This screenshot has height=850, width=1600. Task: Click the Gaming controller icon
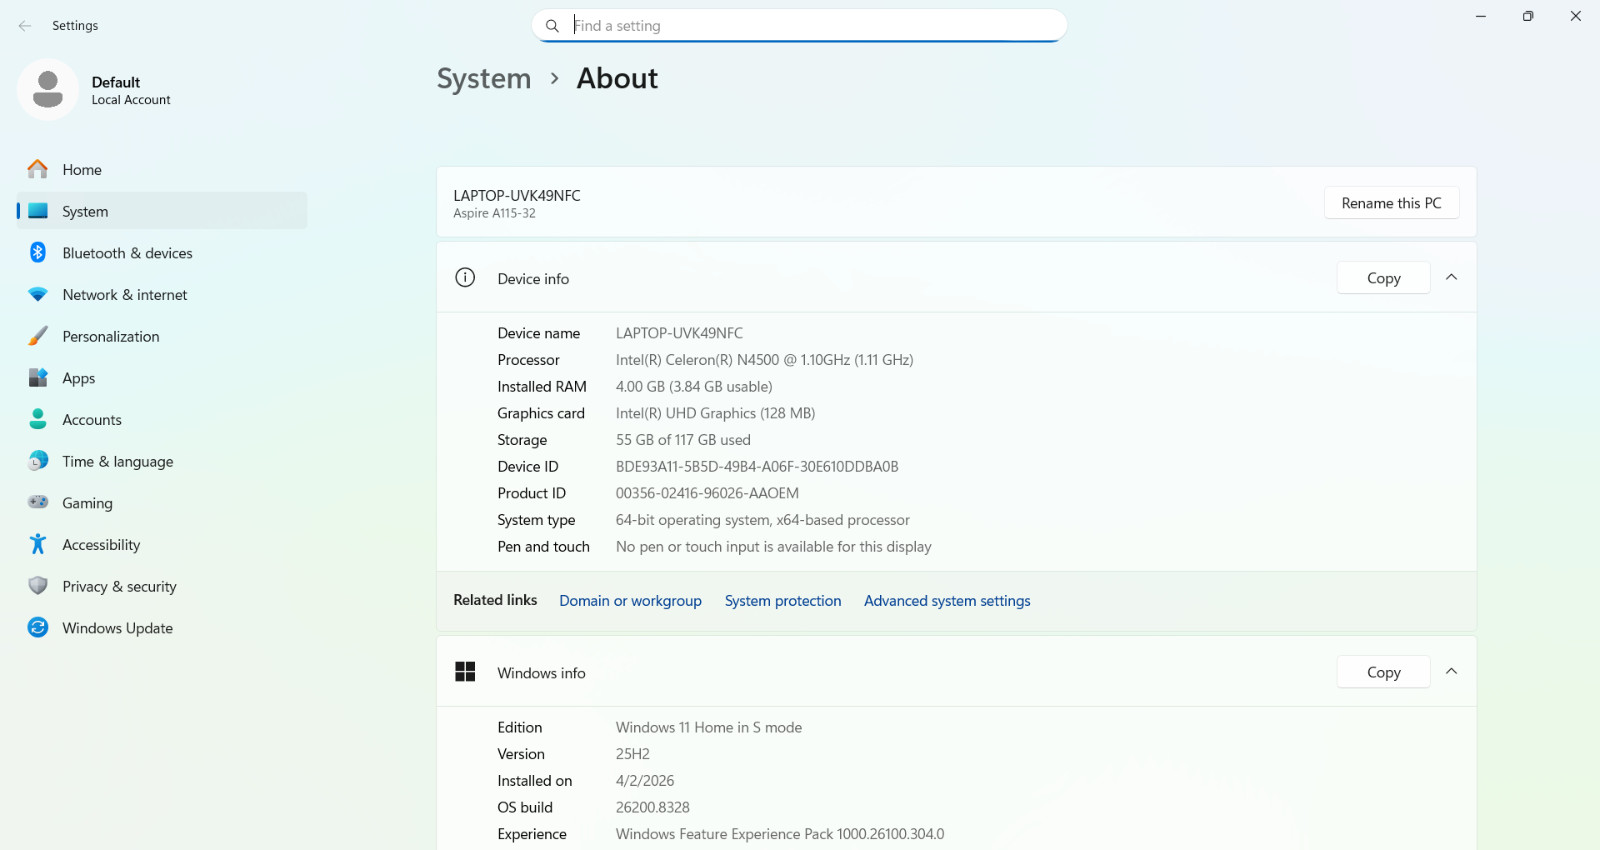click(x=38, y=503)
